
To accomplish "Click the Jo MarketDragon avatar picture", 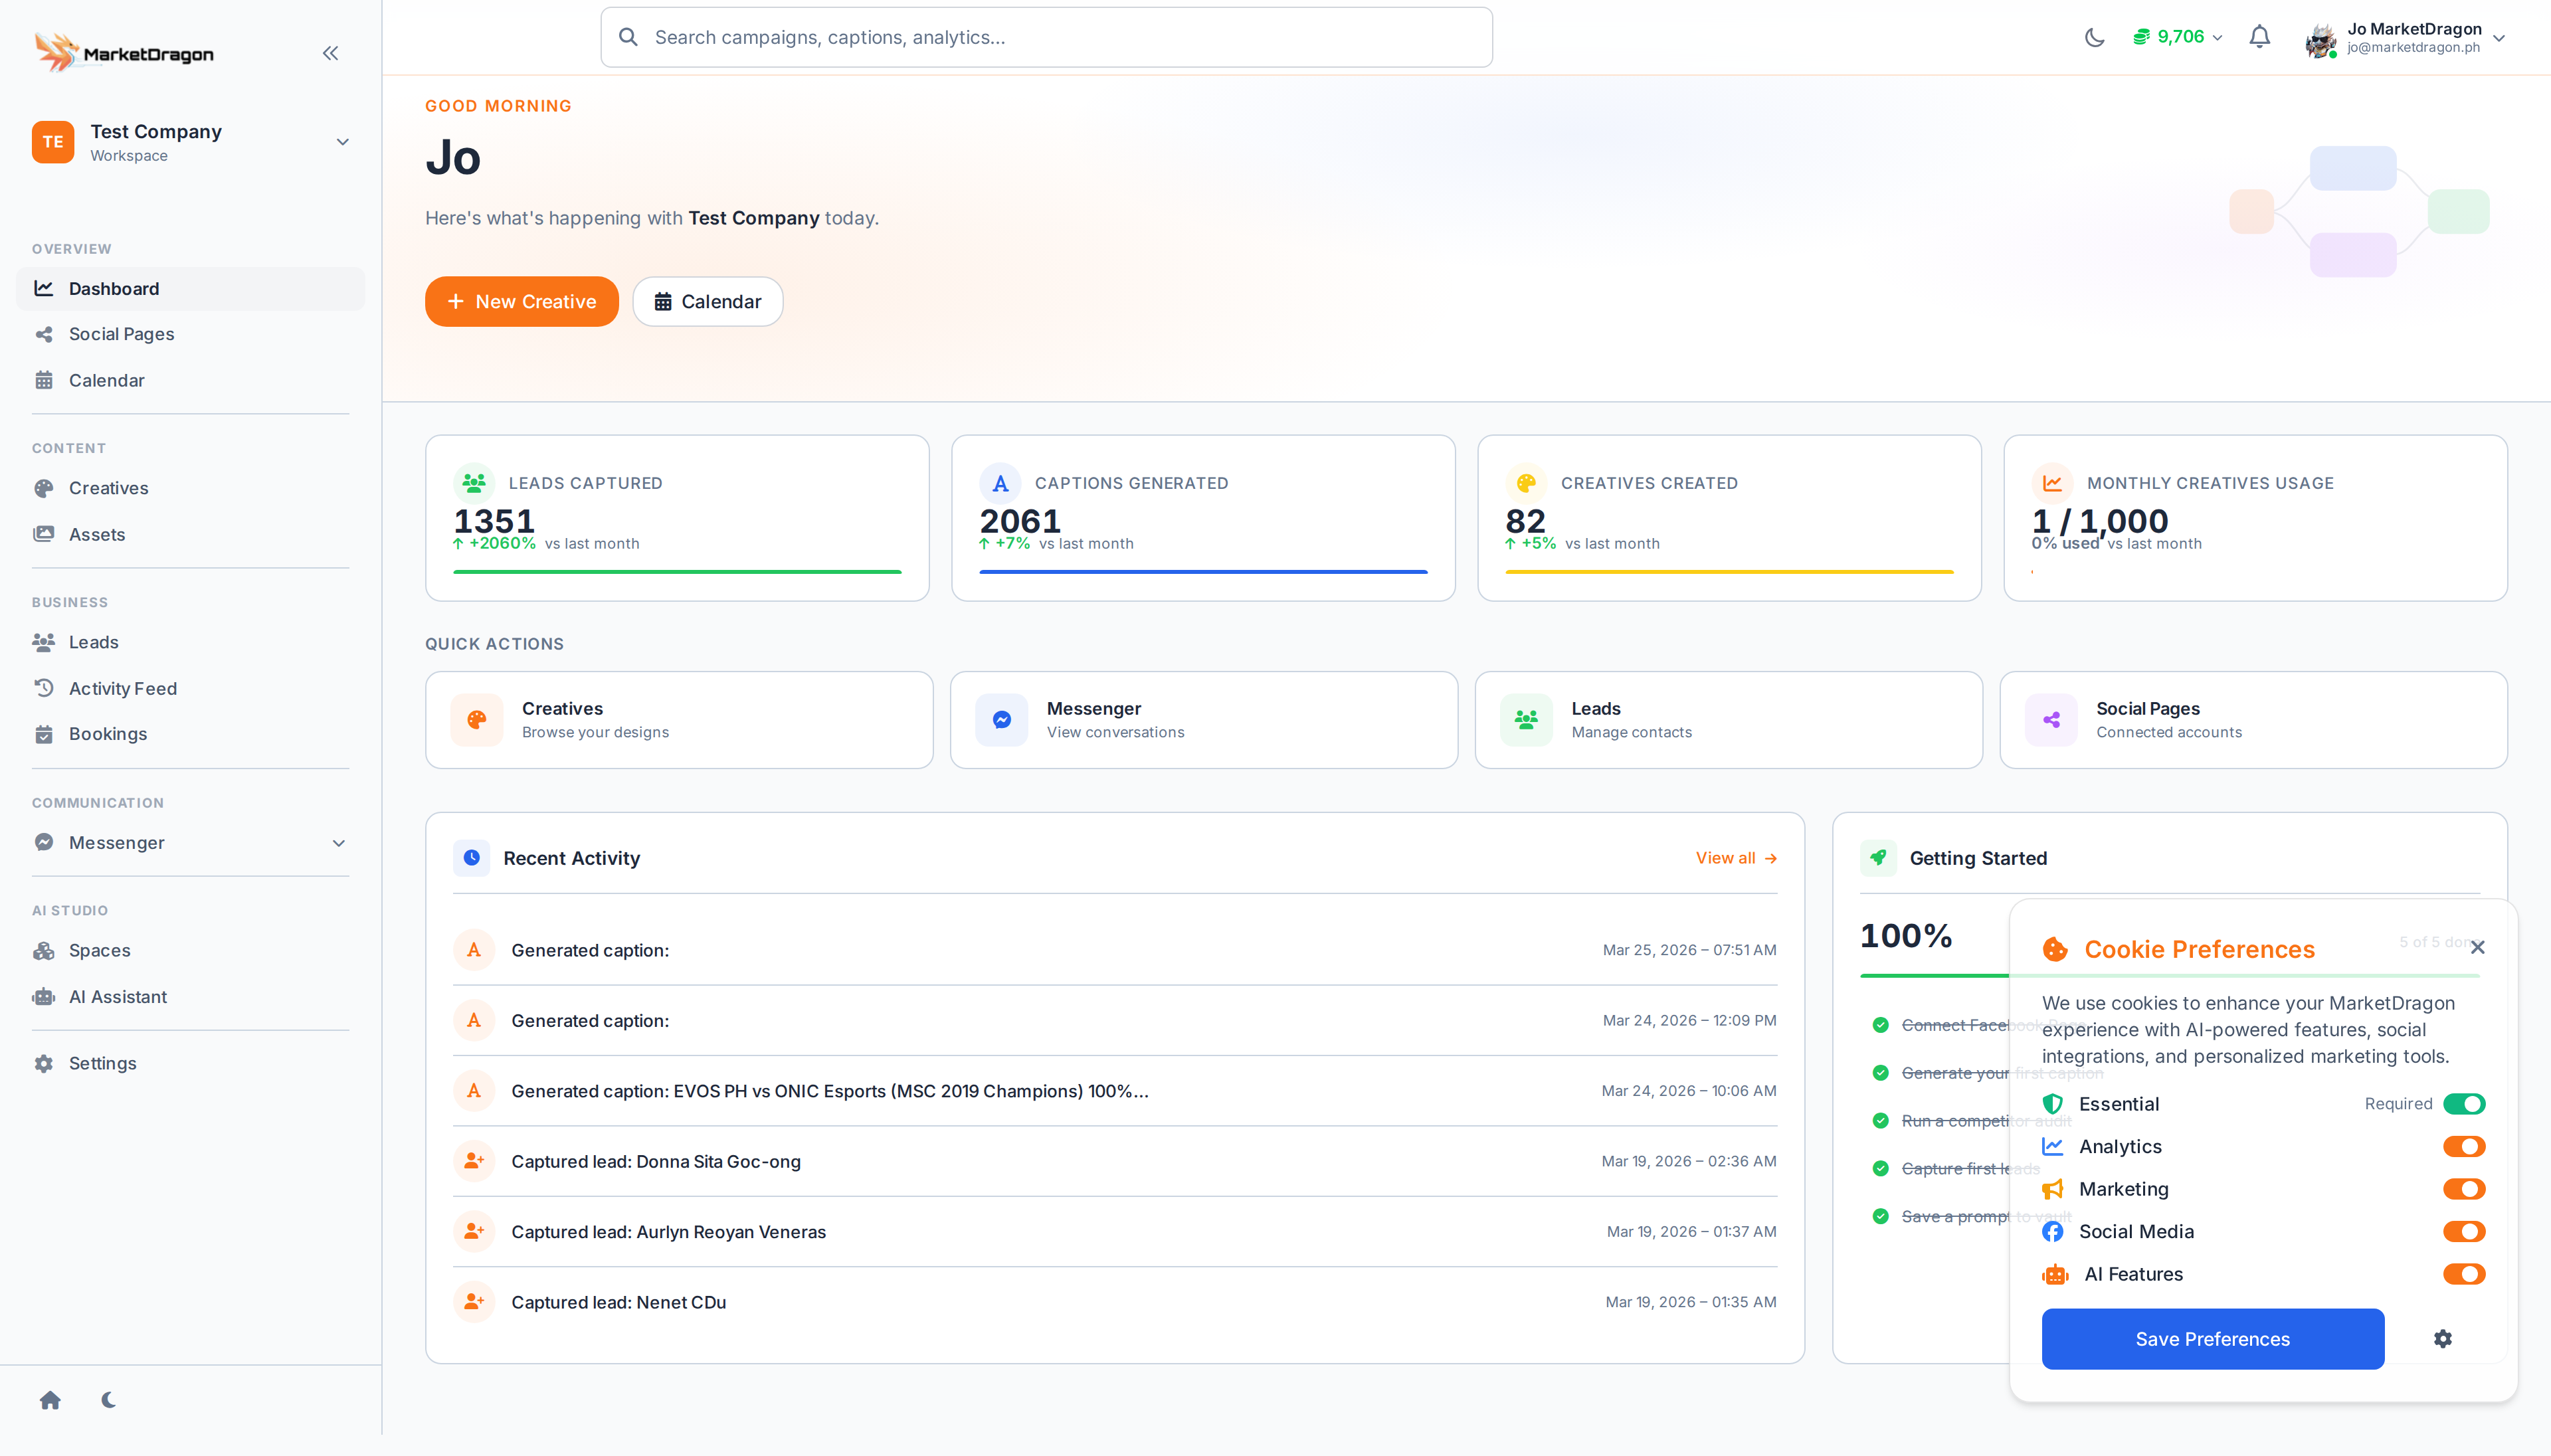I will coord(2320,40).
